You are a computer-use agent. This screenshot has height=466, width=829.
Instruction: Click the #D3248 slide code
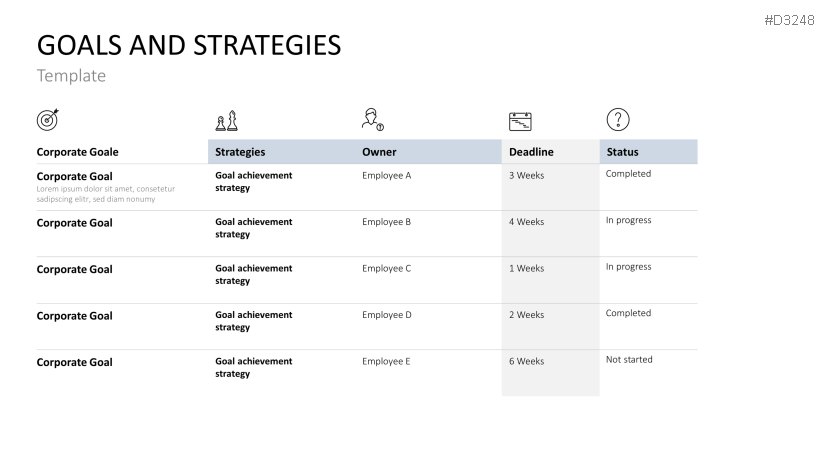[790, 19]
